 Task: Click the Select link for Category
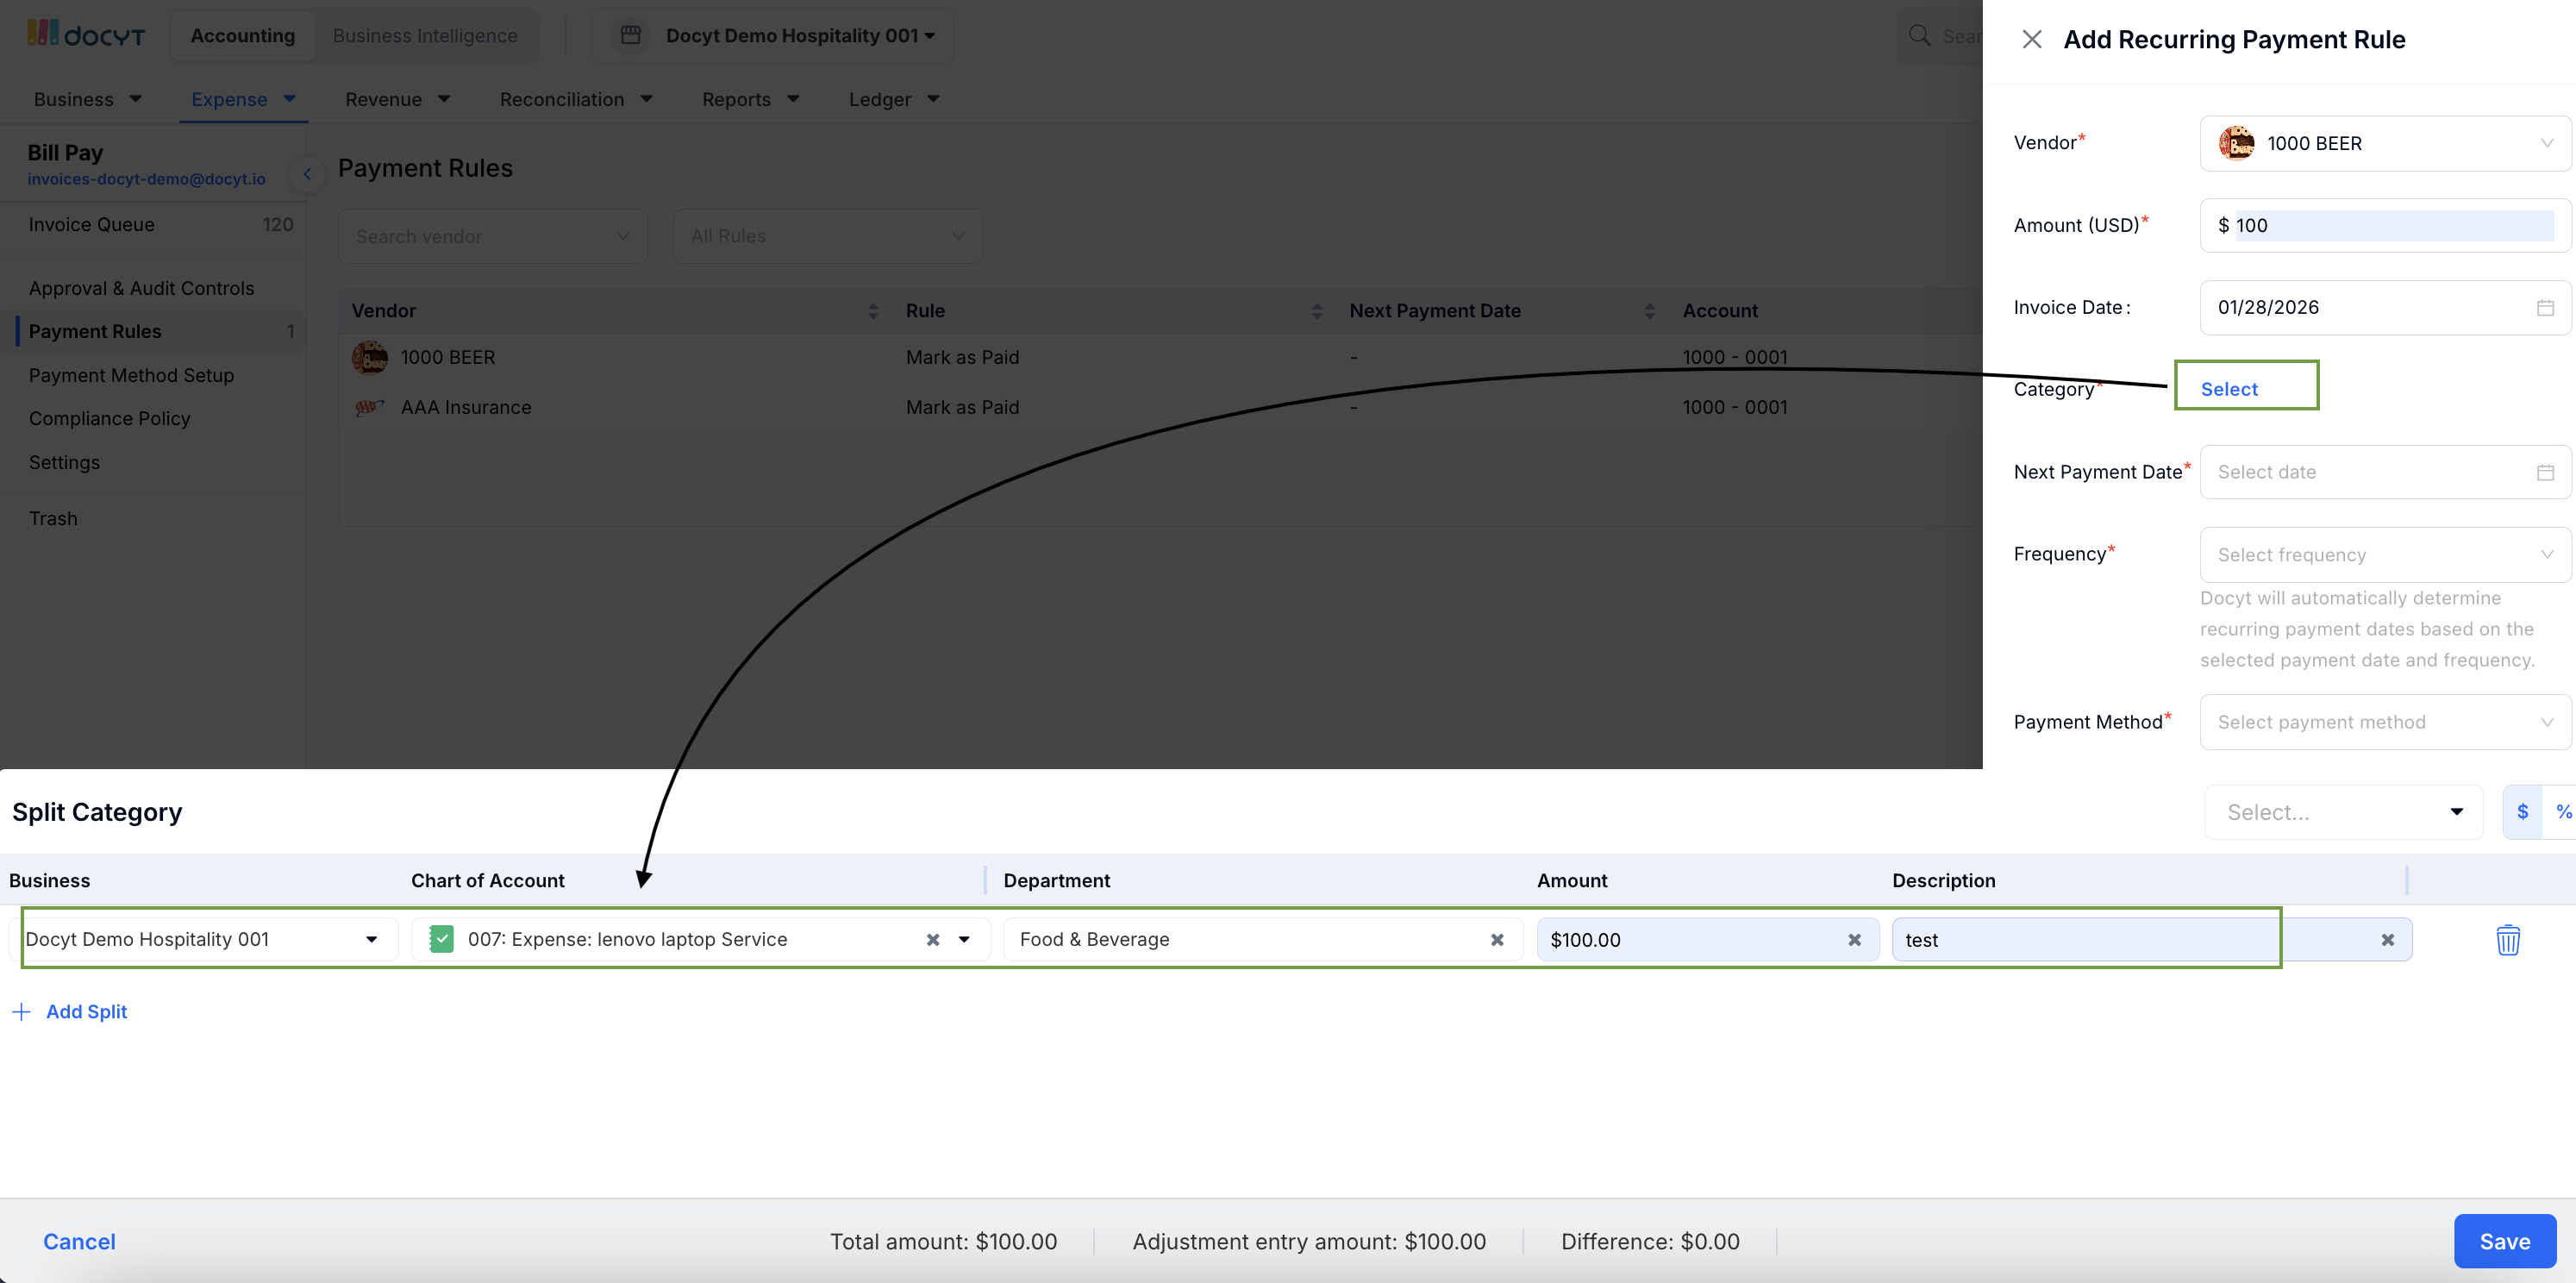coord(2228,389)
